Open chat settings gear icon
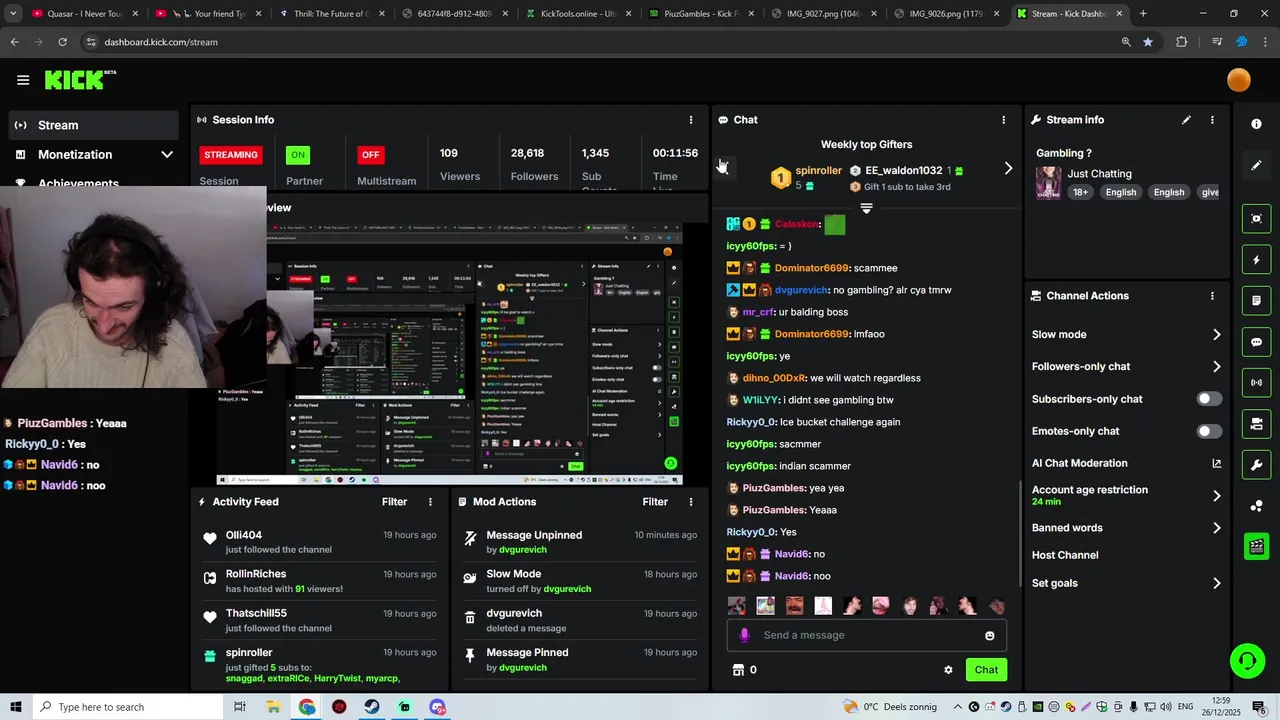The height and width of the screenshot is (720, 1280). (948, 670)
